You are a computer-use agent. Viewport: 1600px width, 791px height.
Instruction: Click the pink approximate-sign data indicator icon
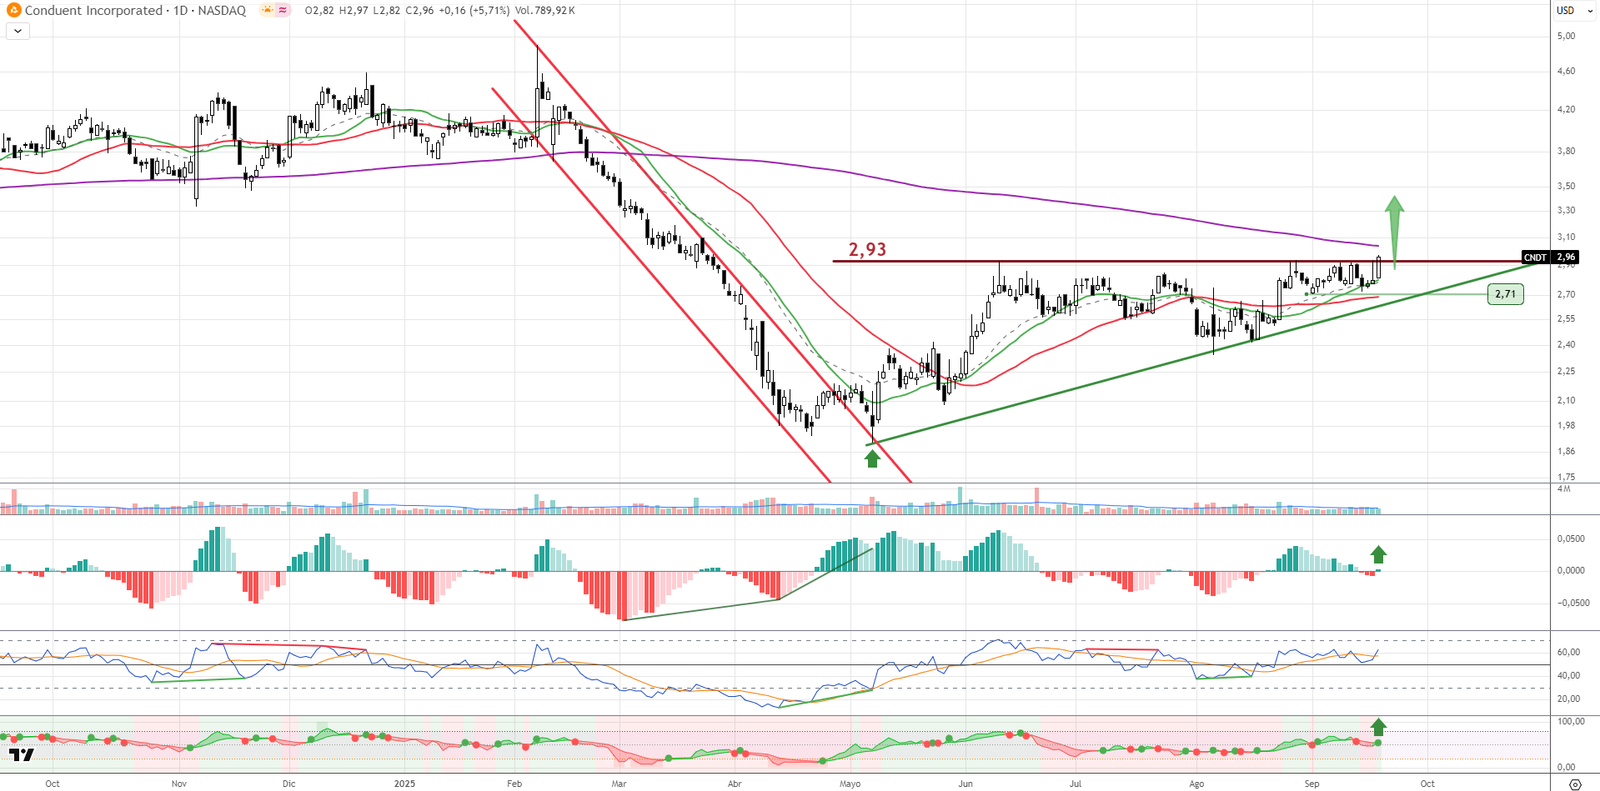point(283,10)
